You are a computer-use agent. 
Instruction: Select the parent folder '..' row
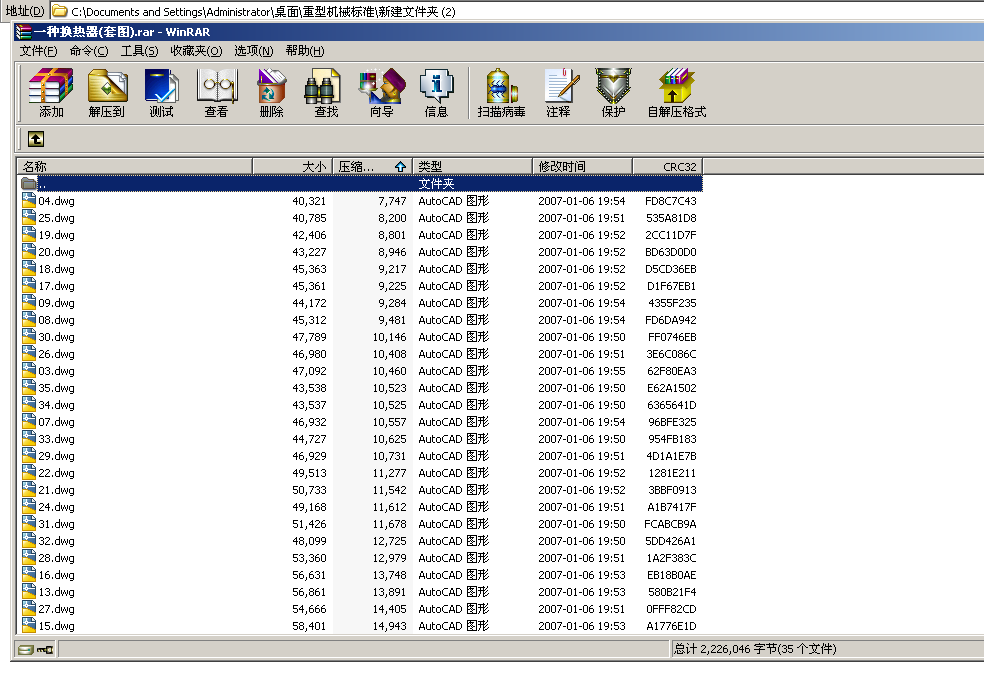360,183
